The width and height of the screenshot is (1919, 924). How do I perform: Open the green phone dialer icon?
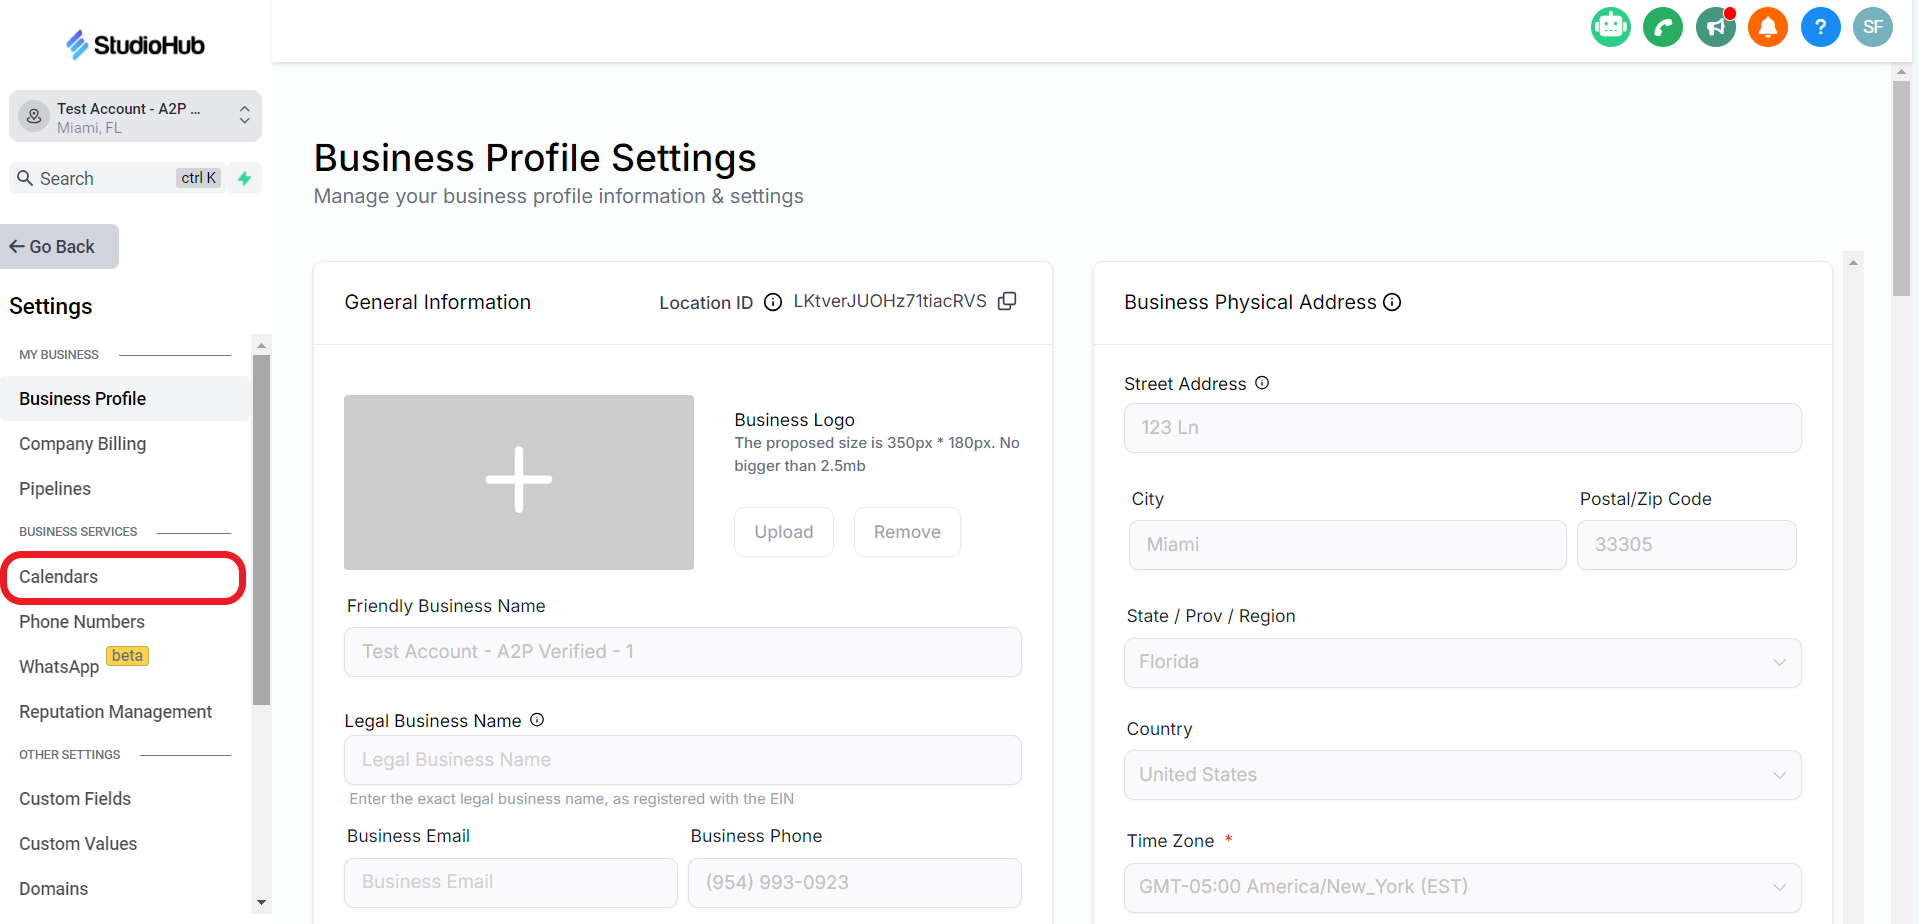1663,27
